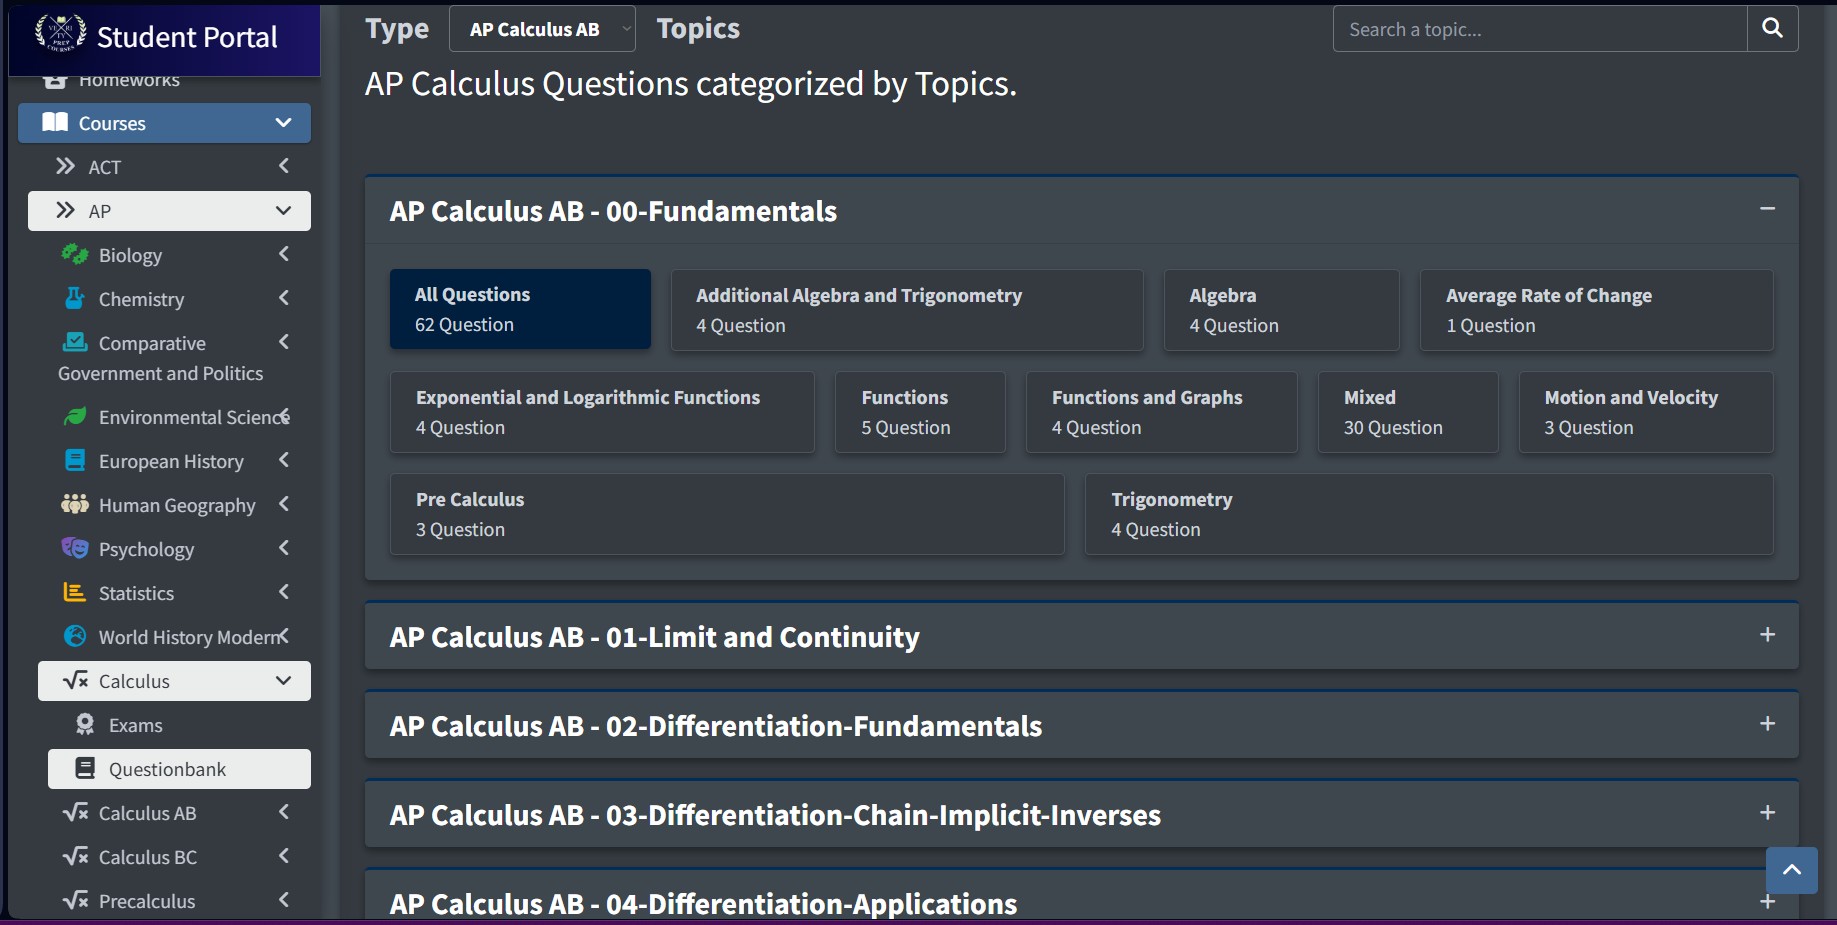Expand the 01-Limit and Continuity section

[x=1767, y=635]
